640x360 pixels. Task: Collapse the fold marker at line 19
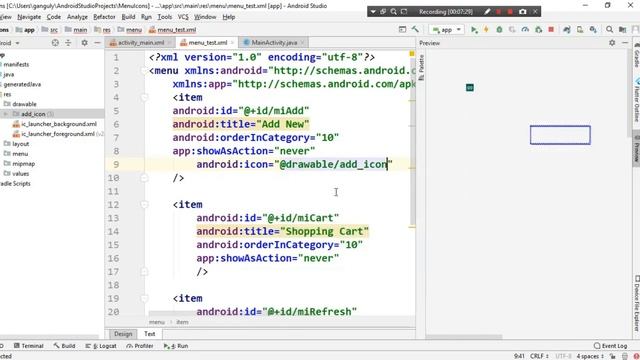pos(144,298)
